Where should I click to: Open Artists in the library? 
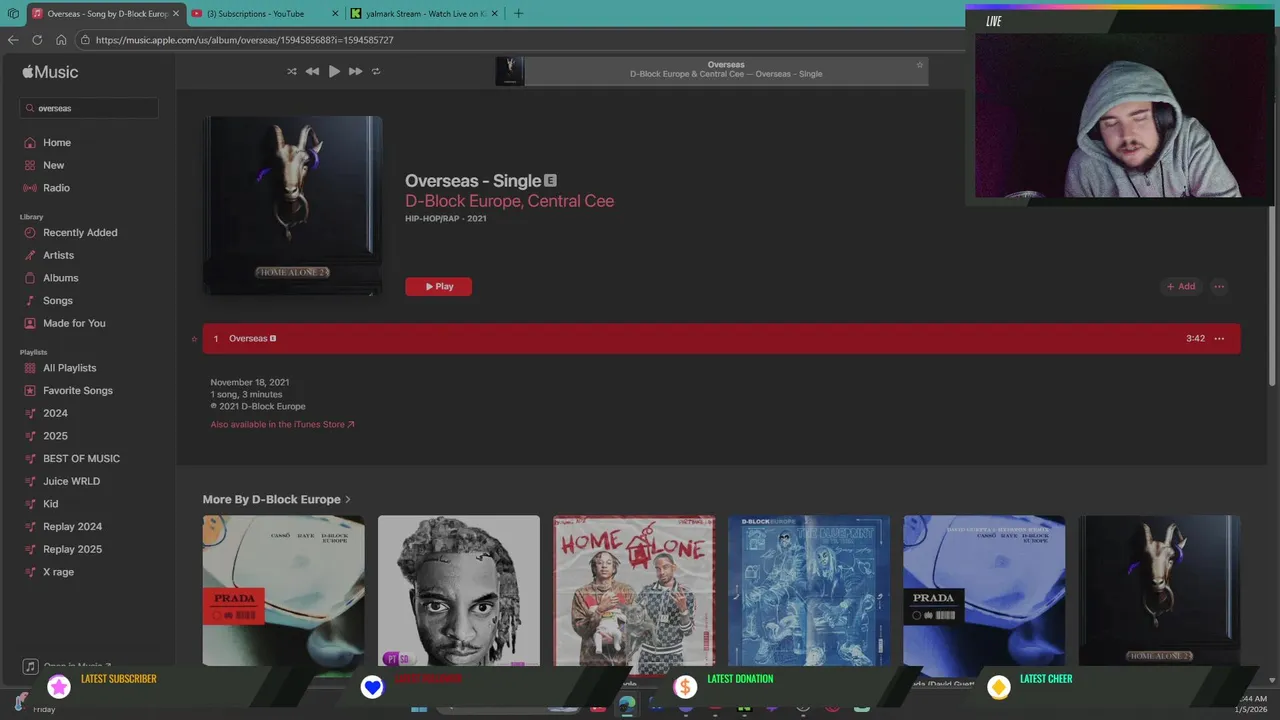click(58, 255)
